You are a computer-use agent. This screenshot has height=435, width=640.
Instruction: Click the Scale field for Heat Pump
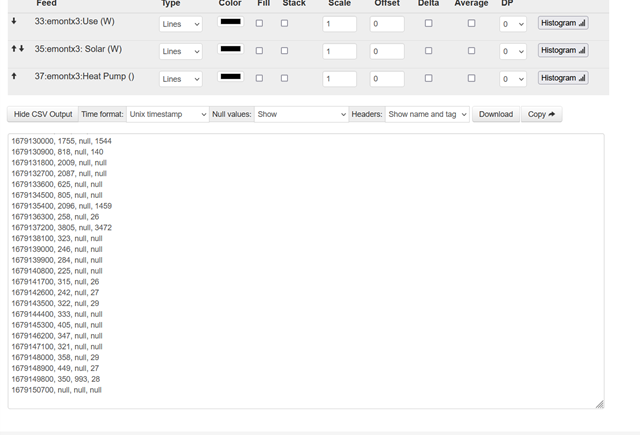(x=340, y=78)
